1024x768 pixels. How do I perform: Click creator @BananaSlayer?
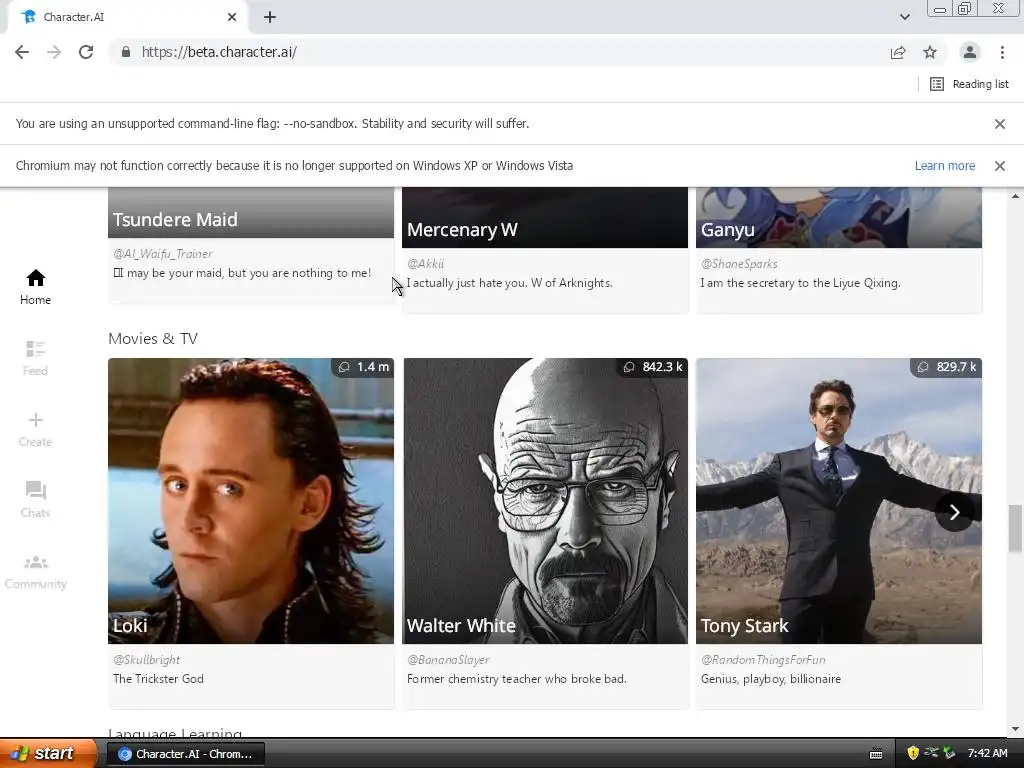(x=448, y=660)
